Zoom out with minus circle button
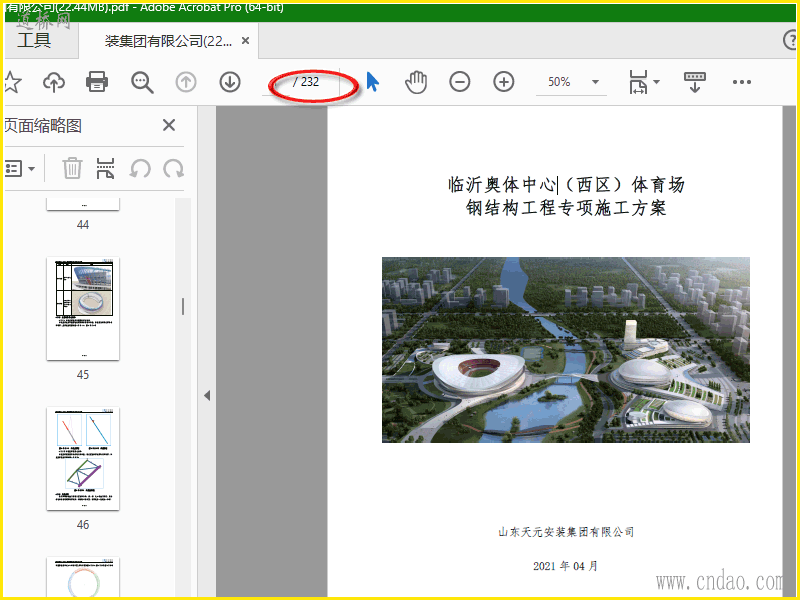 coord(460,82)
